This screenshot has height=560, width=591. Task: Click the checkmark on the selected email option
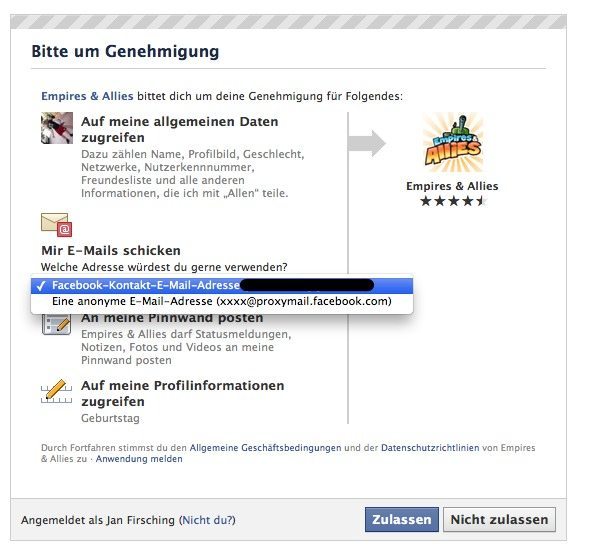(x=41, y=286)
